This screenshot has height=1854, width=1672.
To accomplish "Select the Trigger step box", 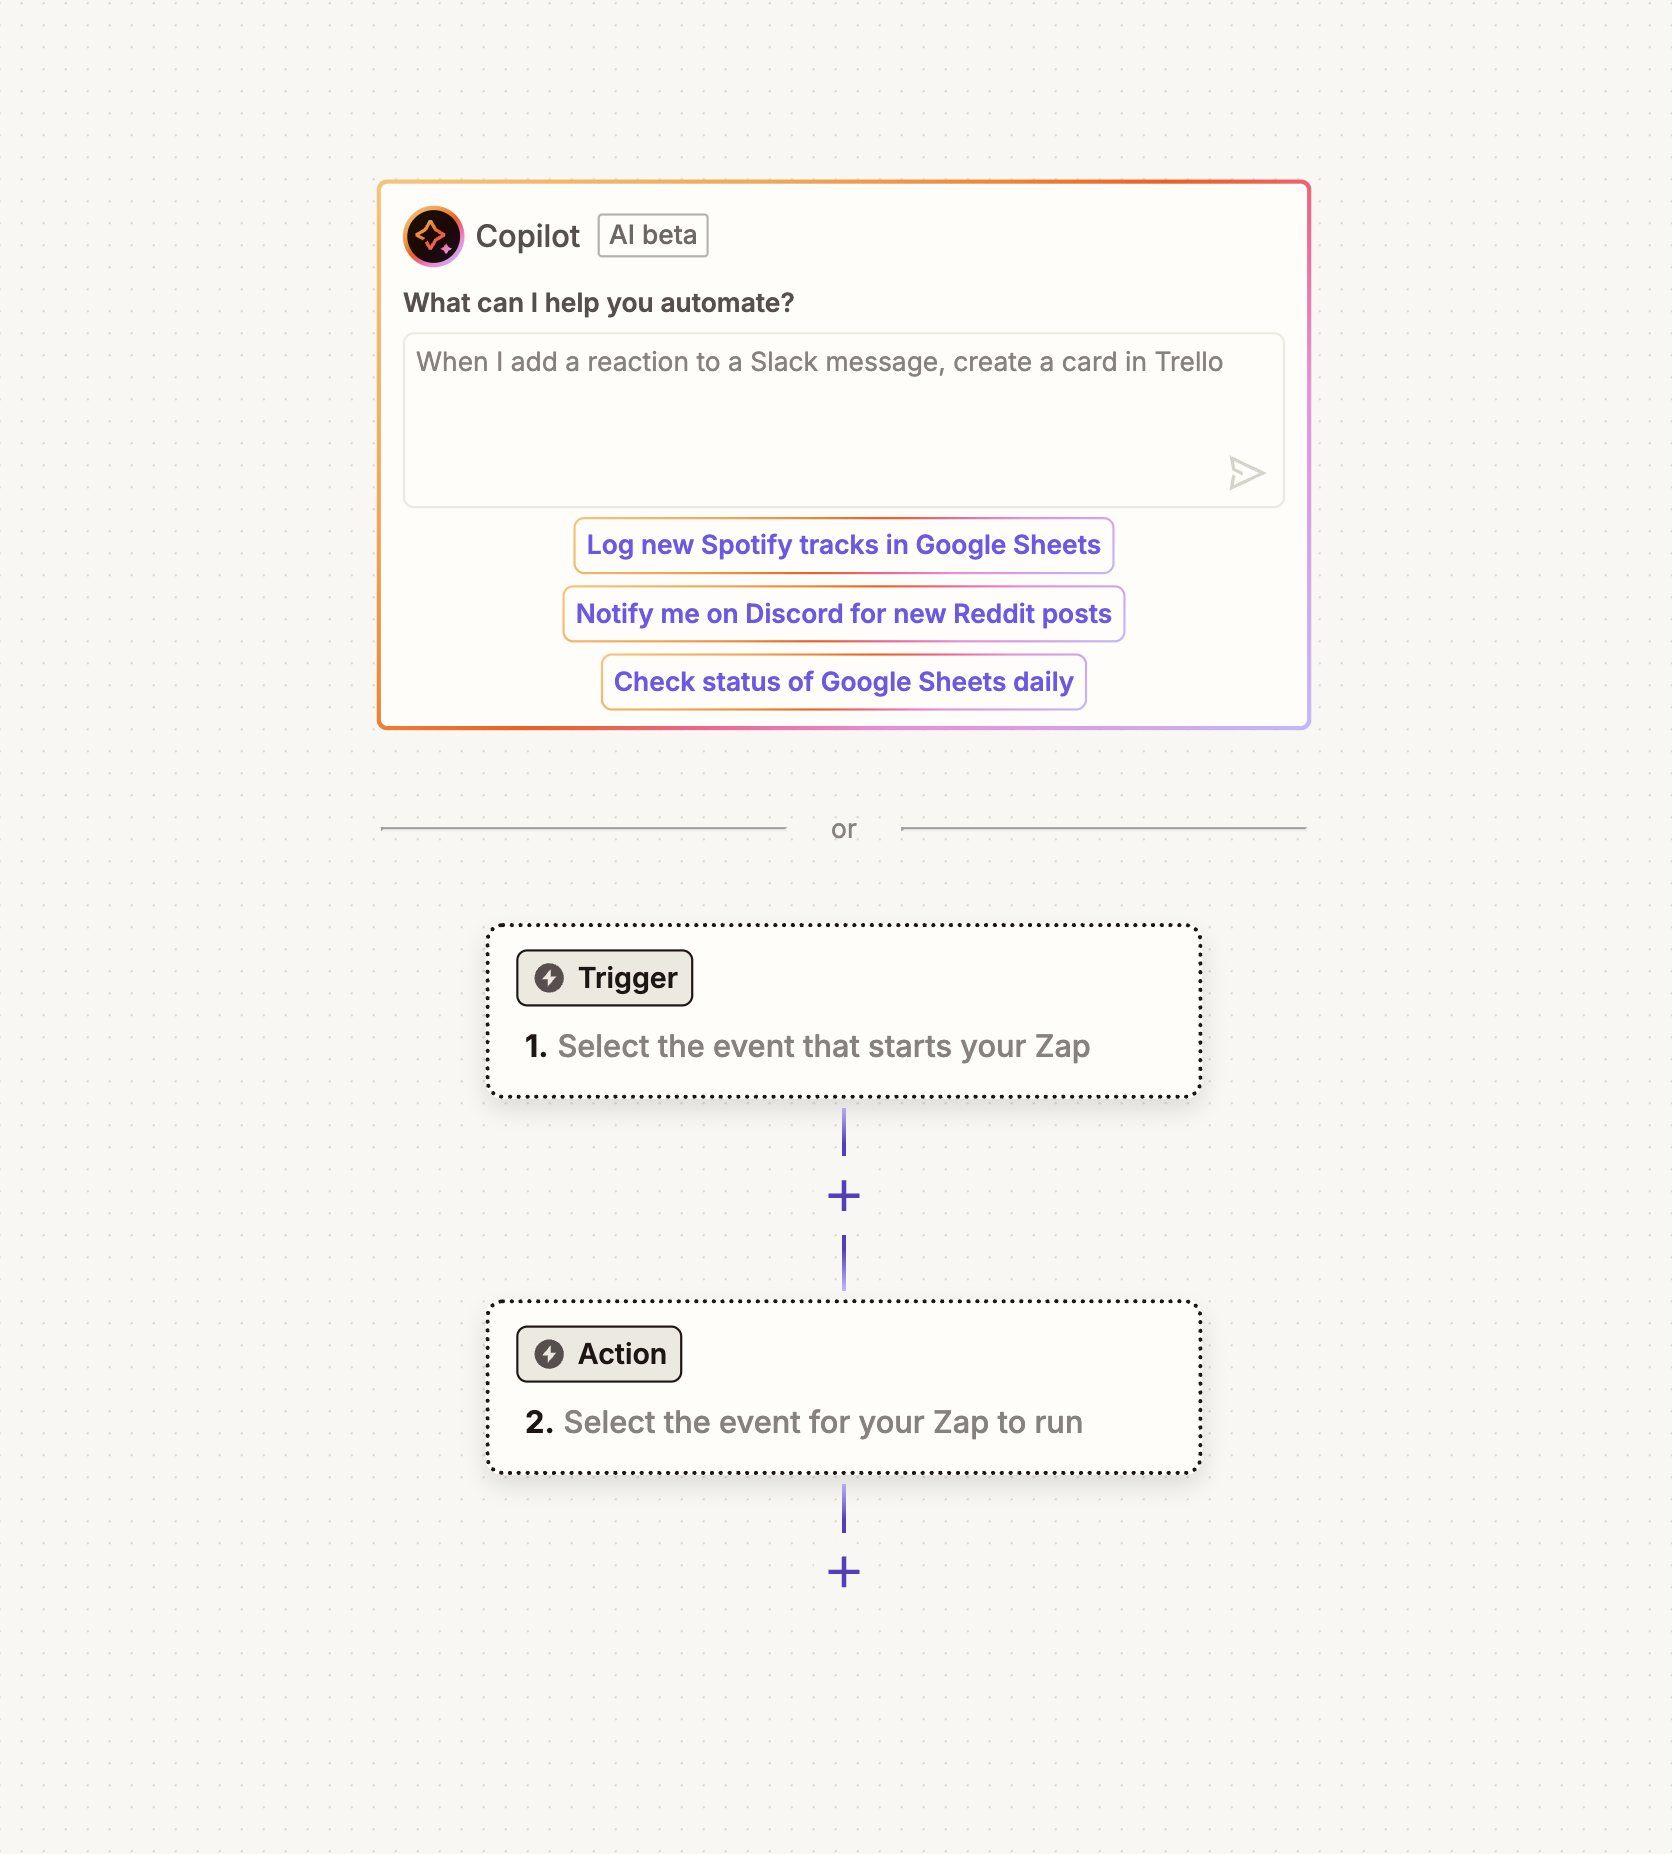I will click(x=845, y=1010).
